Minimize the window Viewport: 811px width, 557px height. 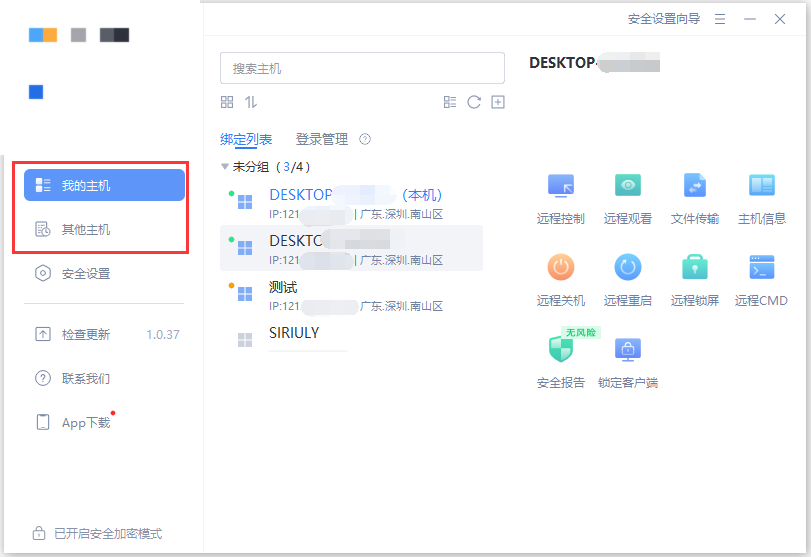(749, 20)
